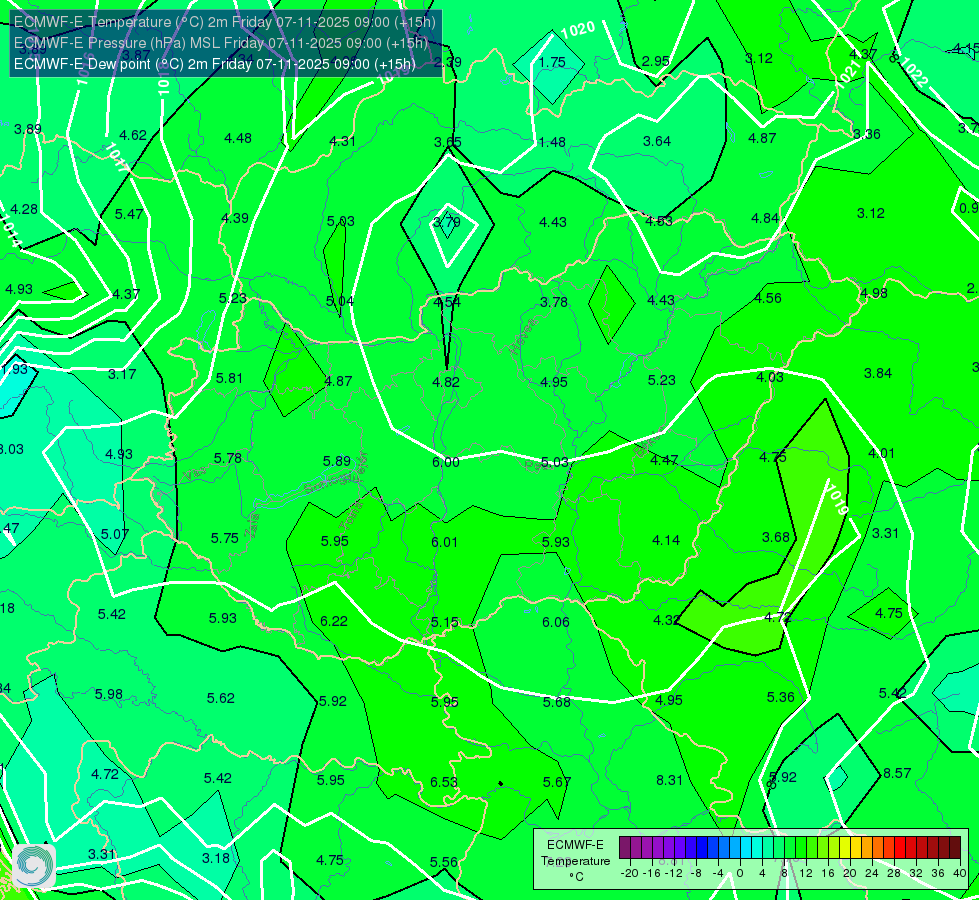Click the temperature value 8.31
This screenshot has height=900, width=979.
point(669,780)
